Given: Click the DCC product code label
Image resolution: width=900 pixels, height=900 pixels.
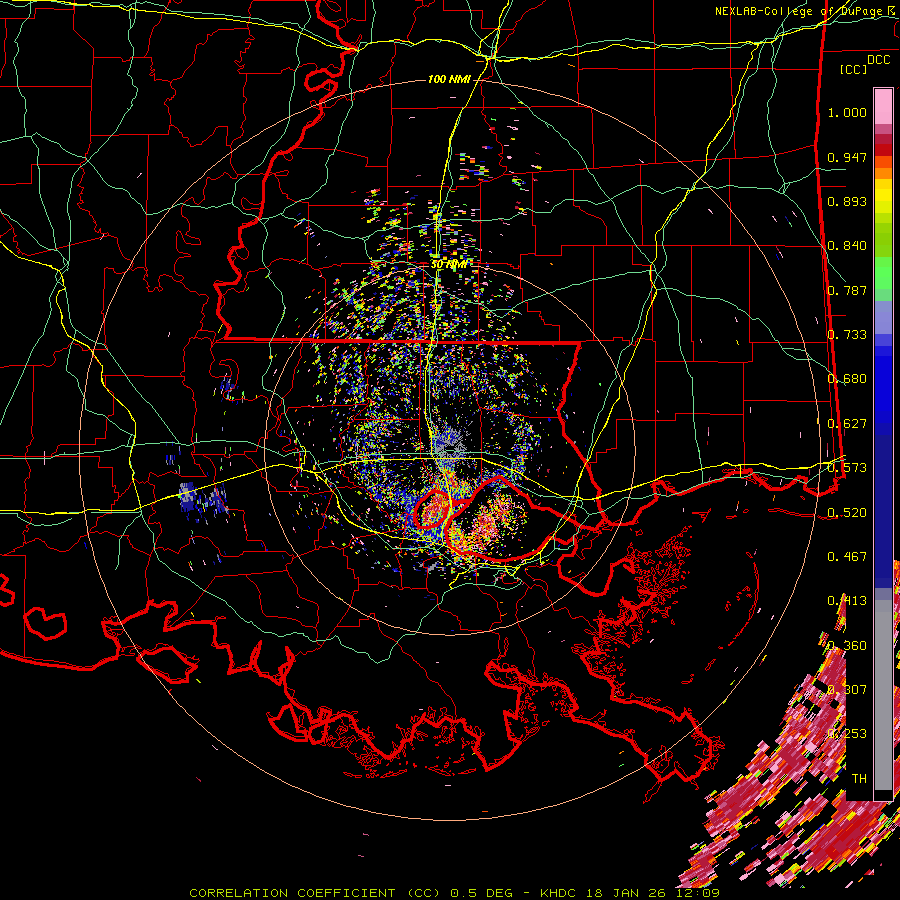Looking at the screenshot, I should pyautogui.click(x=878, y=60).
